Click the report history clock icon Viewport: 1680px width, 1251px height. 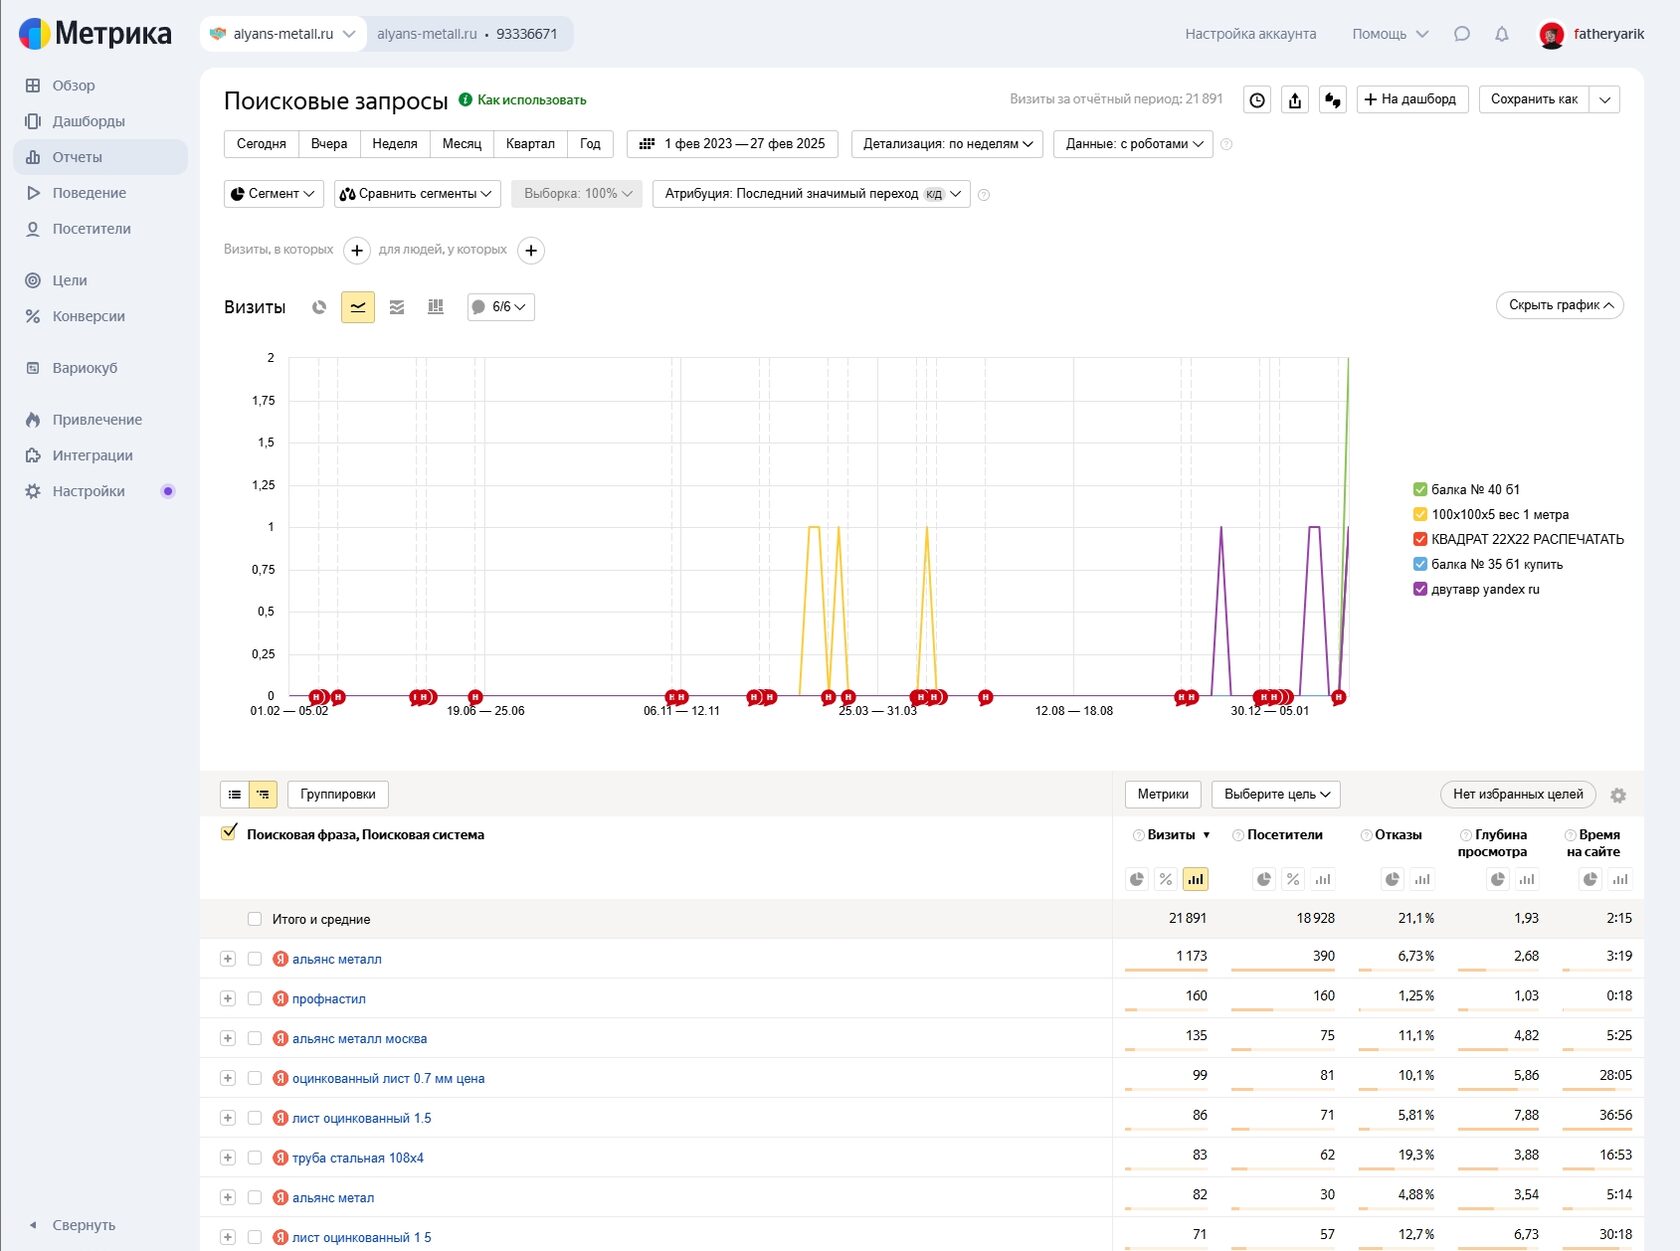point(1257,100)
